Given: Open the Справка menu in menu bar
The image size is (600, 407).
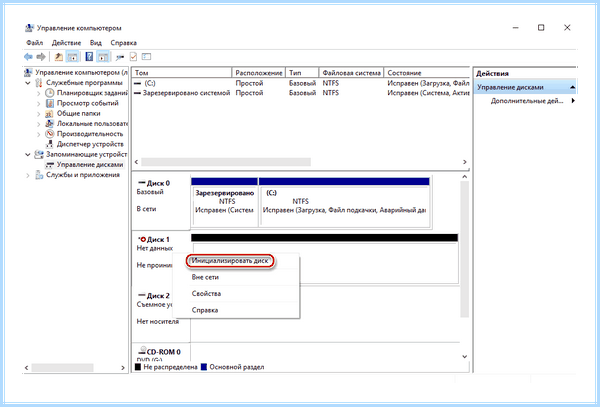Looking at the screenshot, I should (x=124, y=43).
